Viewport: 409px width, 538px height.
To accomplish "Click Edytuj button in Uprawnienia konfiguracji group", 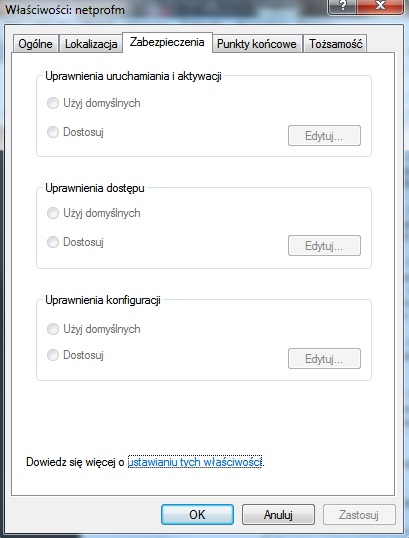I will [x=324, y=359].
